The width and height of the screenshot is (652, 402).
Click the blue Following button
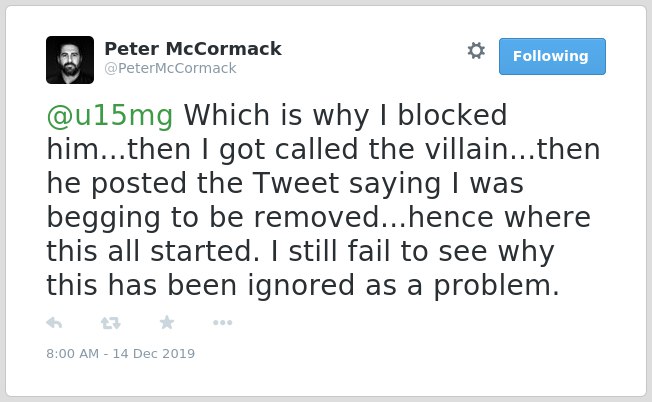coord(552,57)
